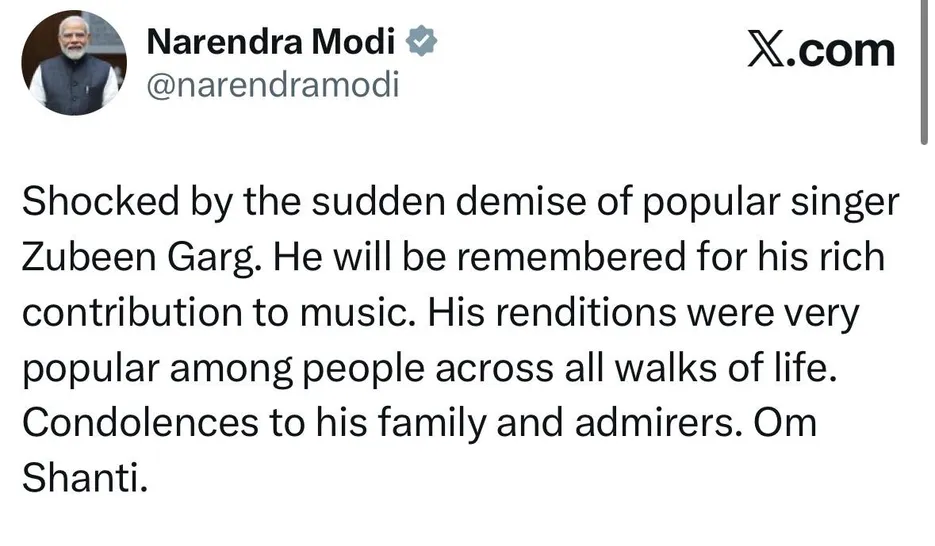
Task: Click the vertical scrollbar on the right edge
Action: coord(925,70)
